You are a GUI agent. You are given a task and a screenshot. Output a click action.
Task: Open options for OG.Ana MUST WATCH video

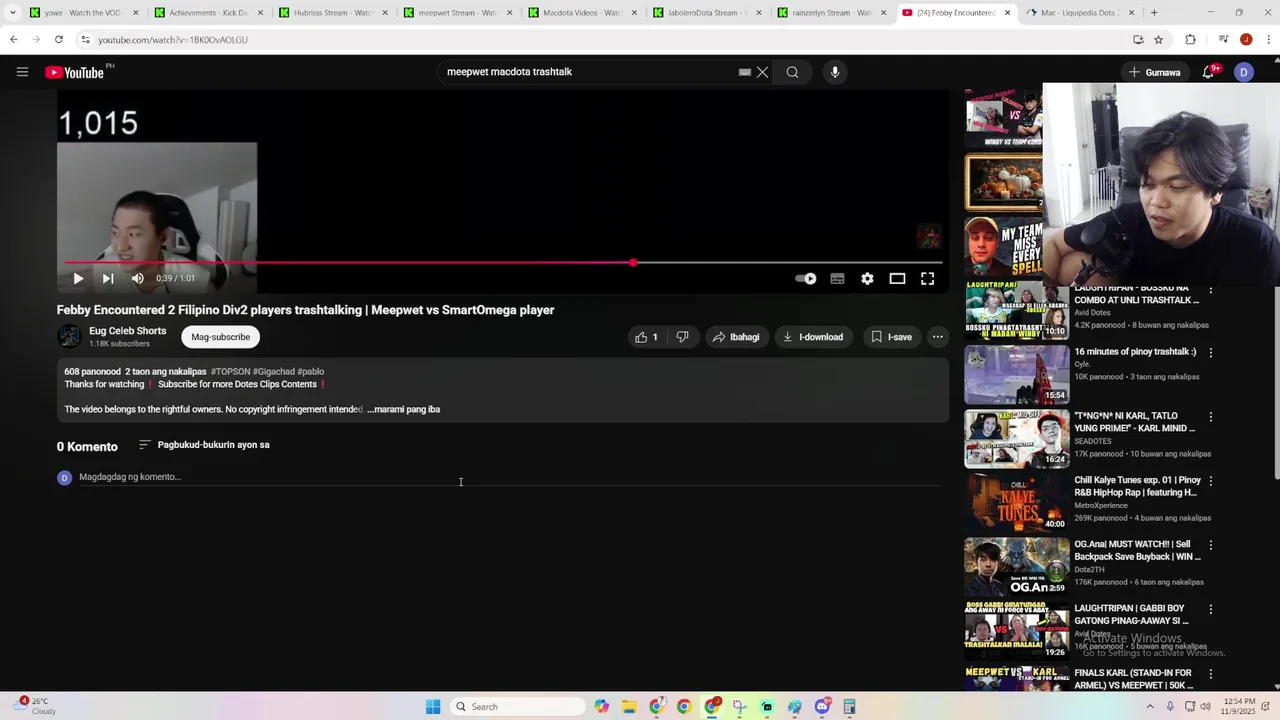coord(1211,546)
